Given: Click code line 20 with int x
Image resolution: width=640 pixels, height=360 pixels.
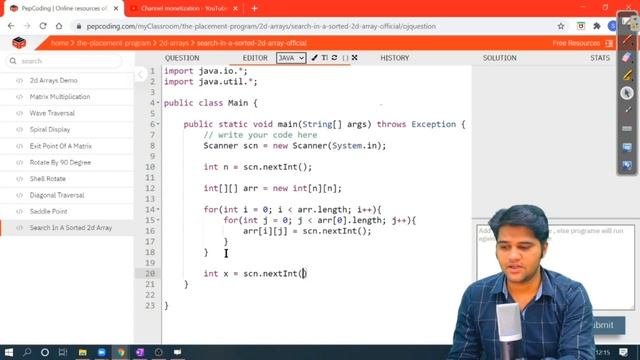Looking at the screenshot, I should pyautogui.click(x=255, y=273).
